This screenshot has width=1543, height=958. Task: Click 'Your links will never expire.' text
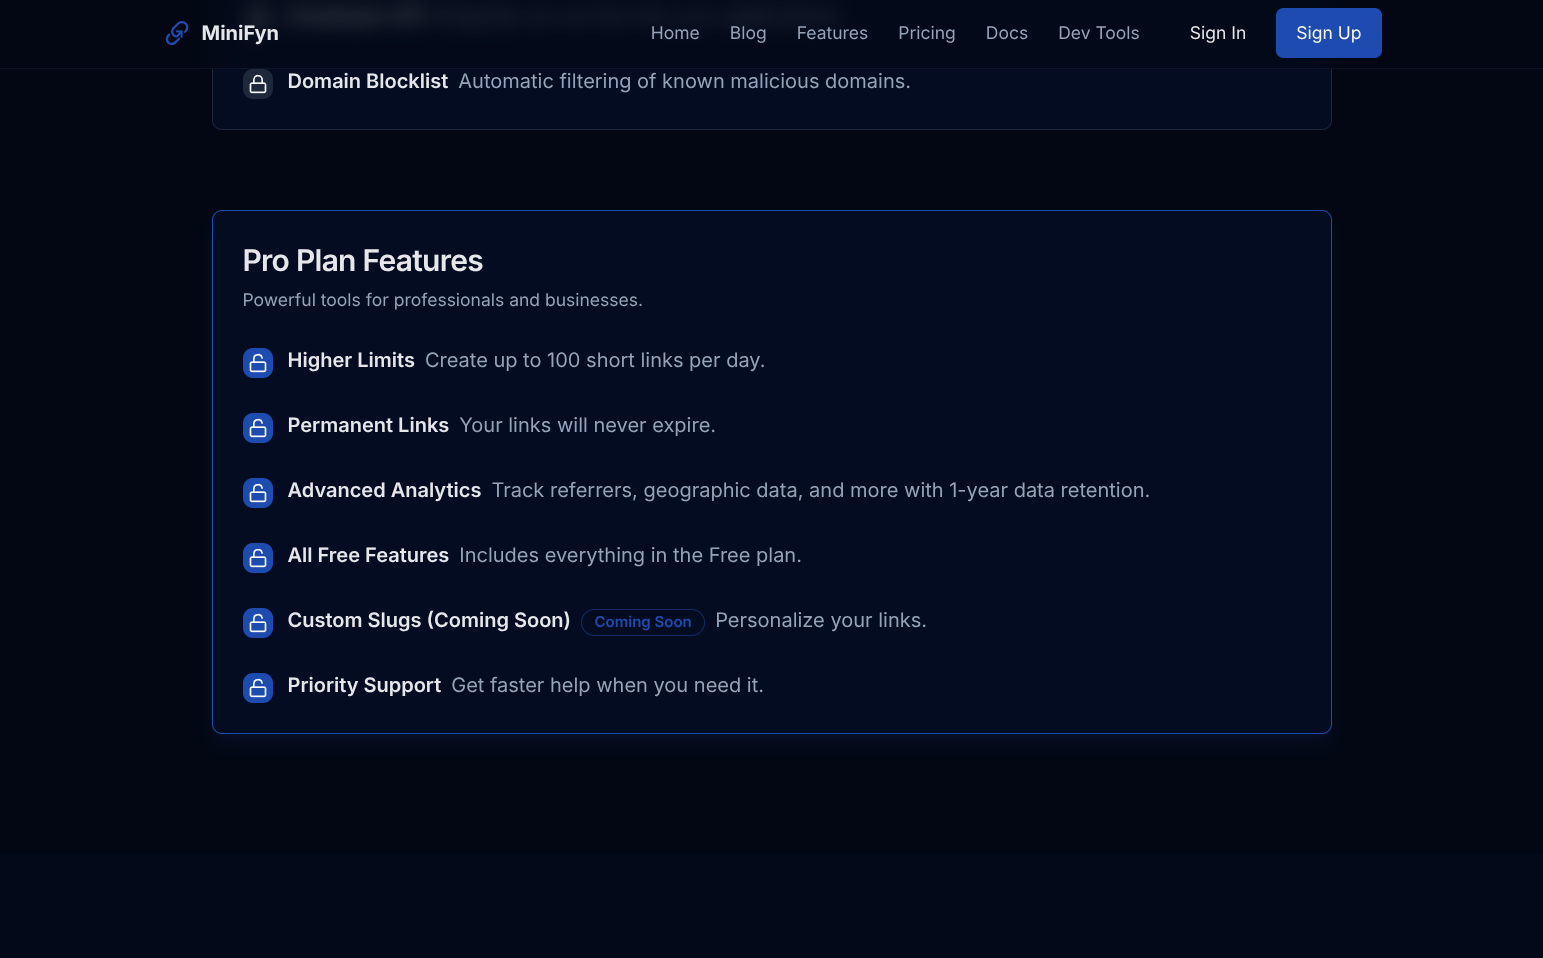point(588,425)
